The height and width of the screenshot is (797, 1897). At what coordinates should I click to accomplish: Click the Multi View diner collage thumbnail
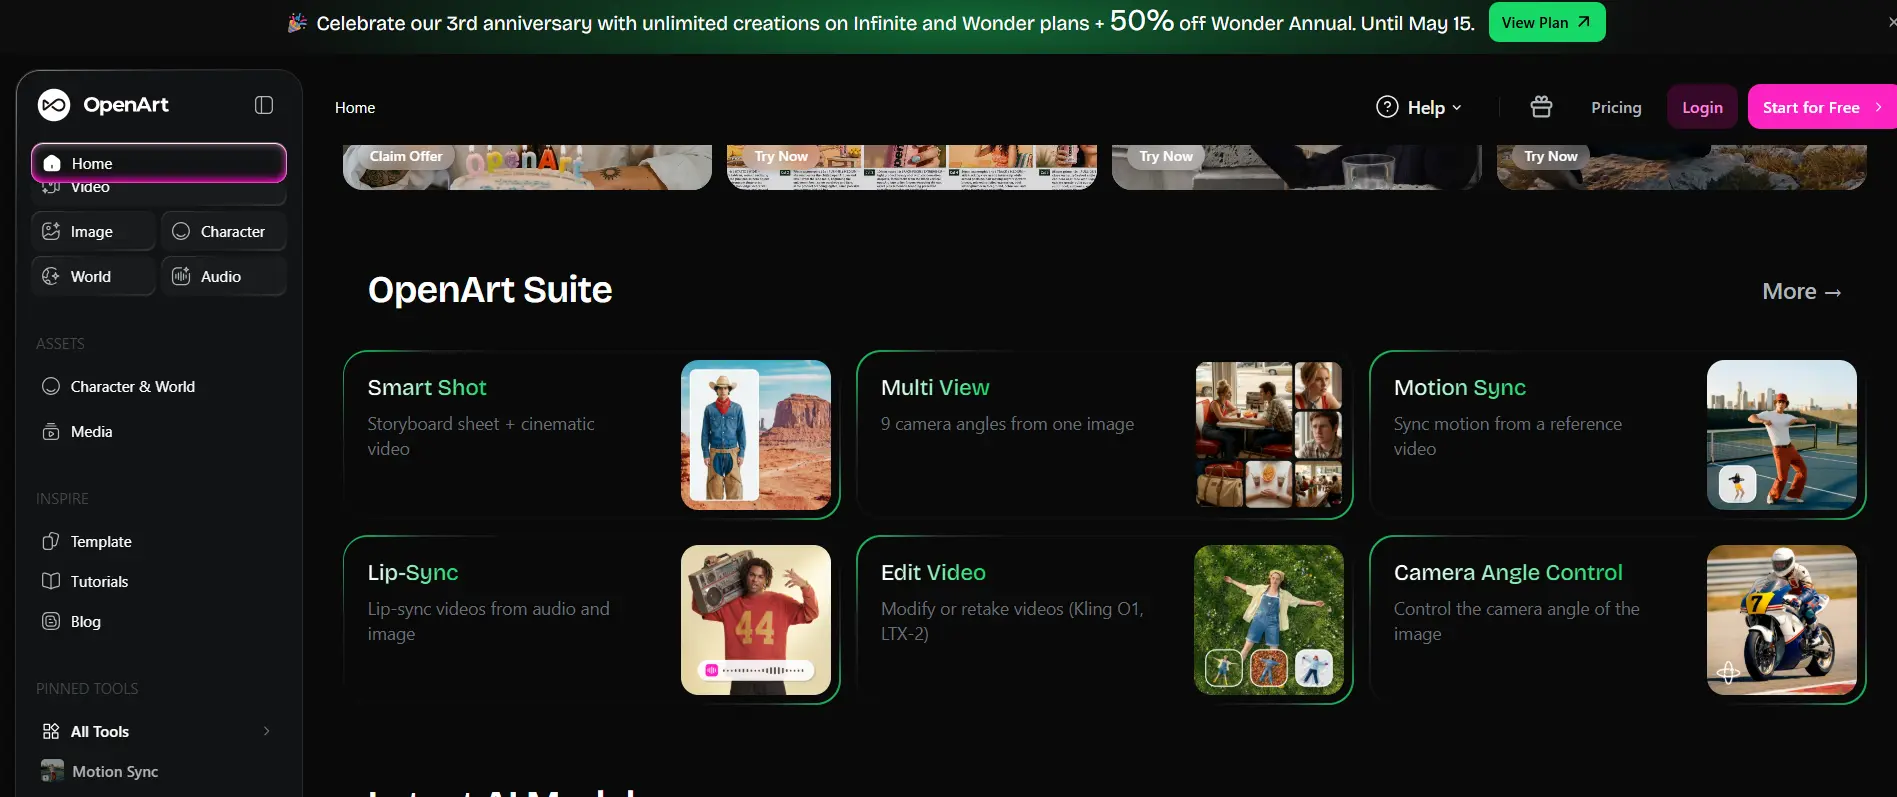point(1269,435)
